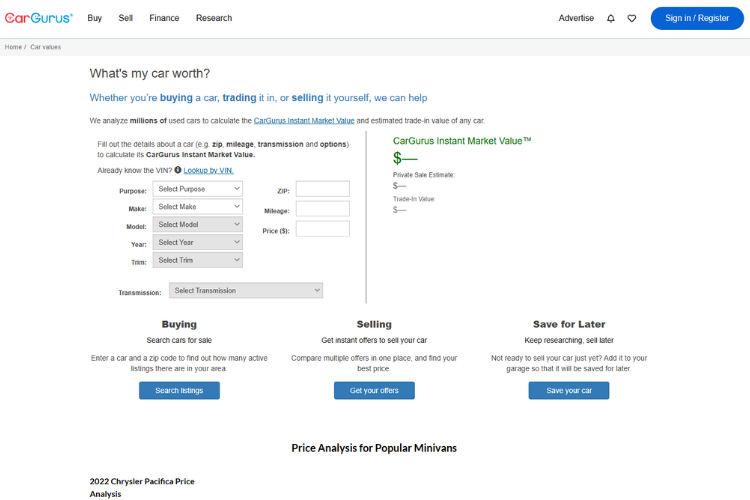The height and width of the screenshot is (500, 750).
Task: Click the CarGurus logo
Action: click(39, 18)
